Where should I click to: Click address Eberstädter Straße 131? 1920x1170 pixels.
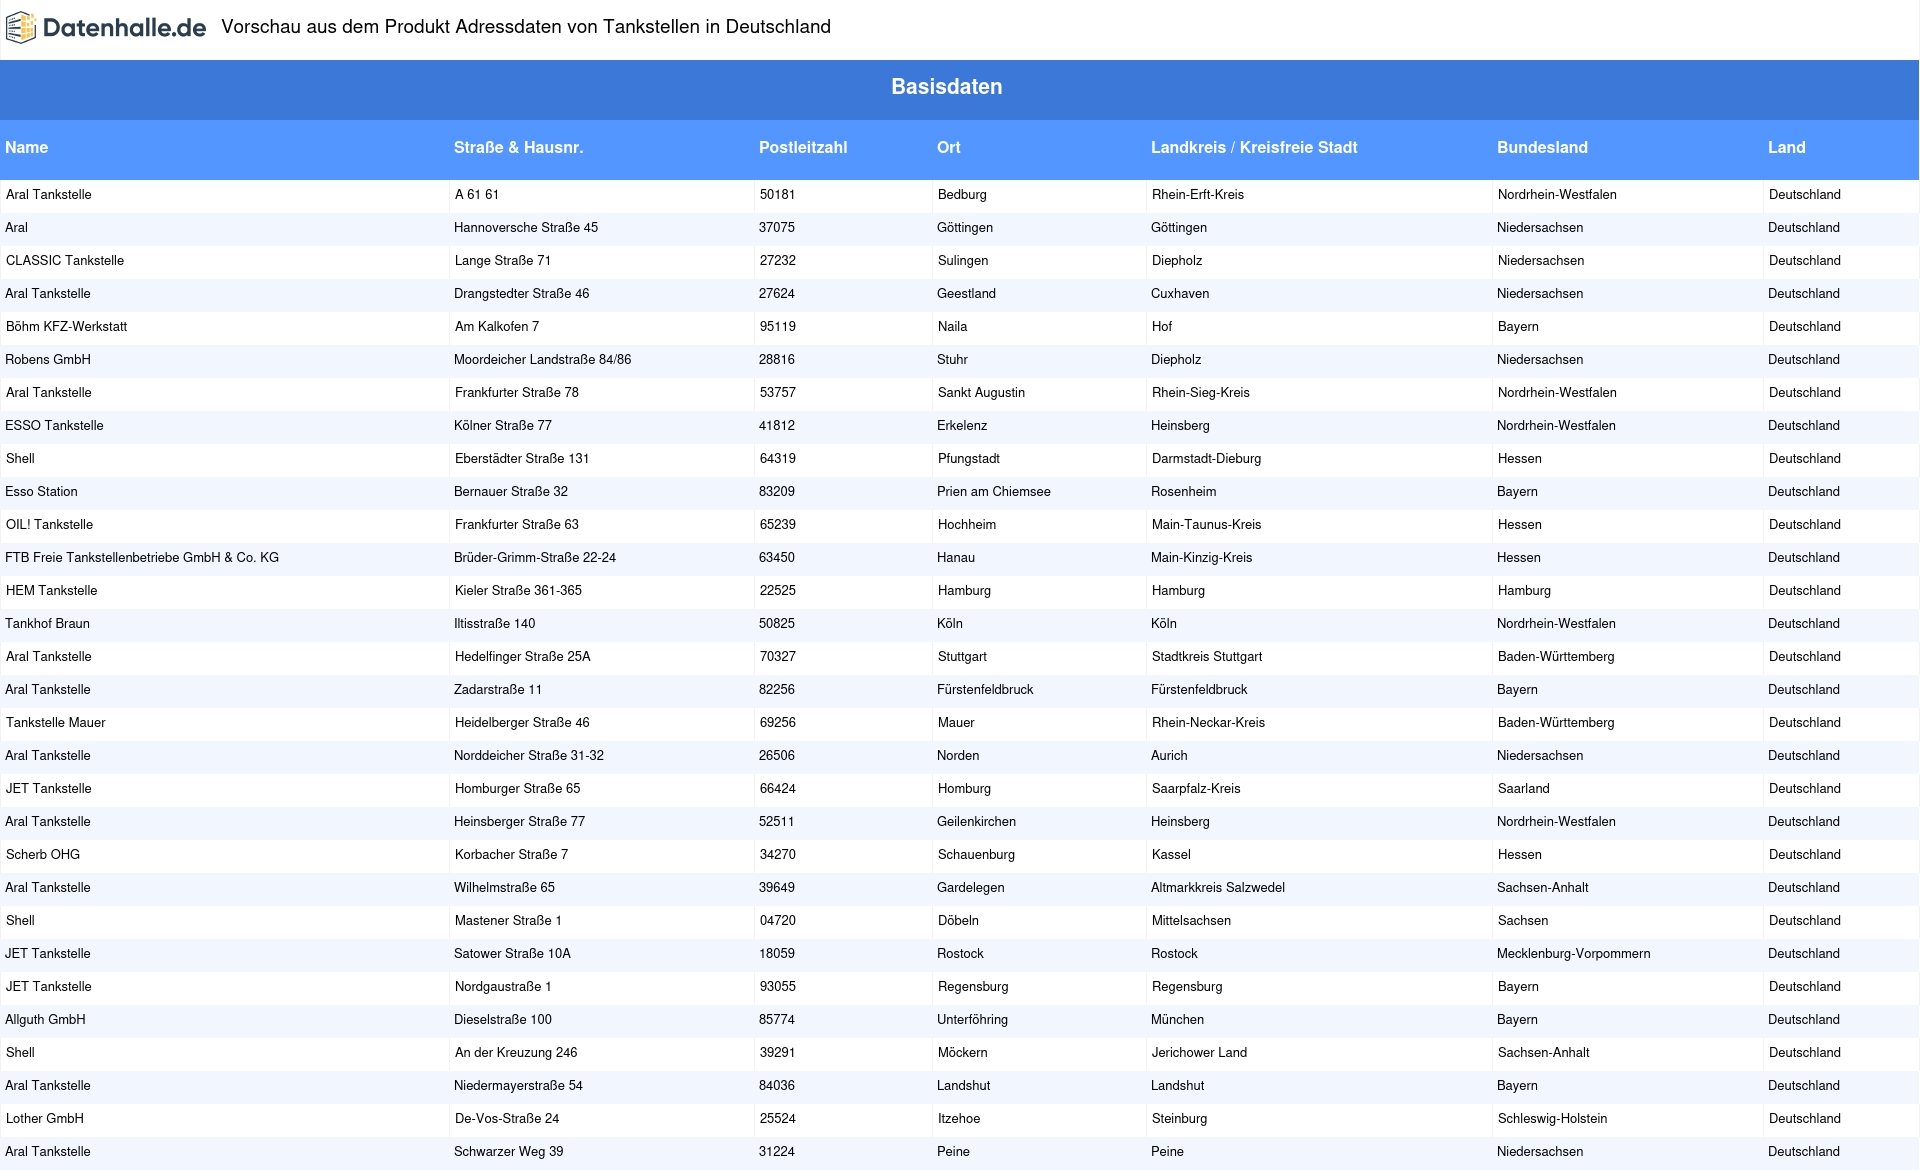coord(522,459)
